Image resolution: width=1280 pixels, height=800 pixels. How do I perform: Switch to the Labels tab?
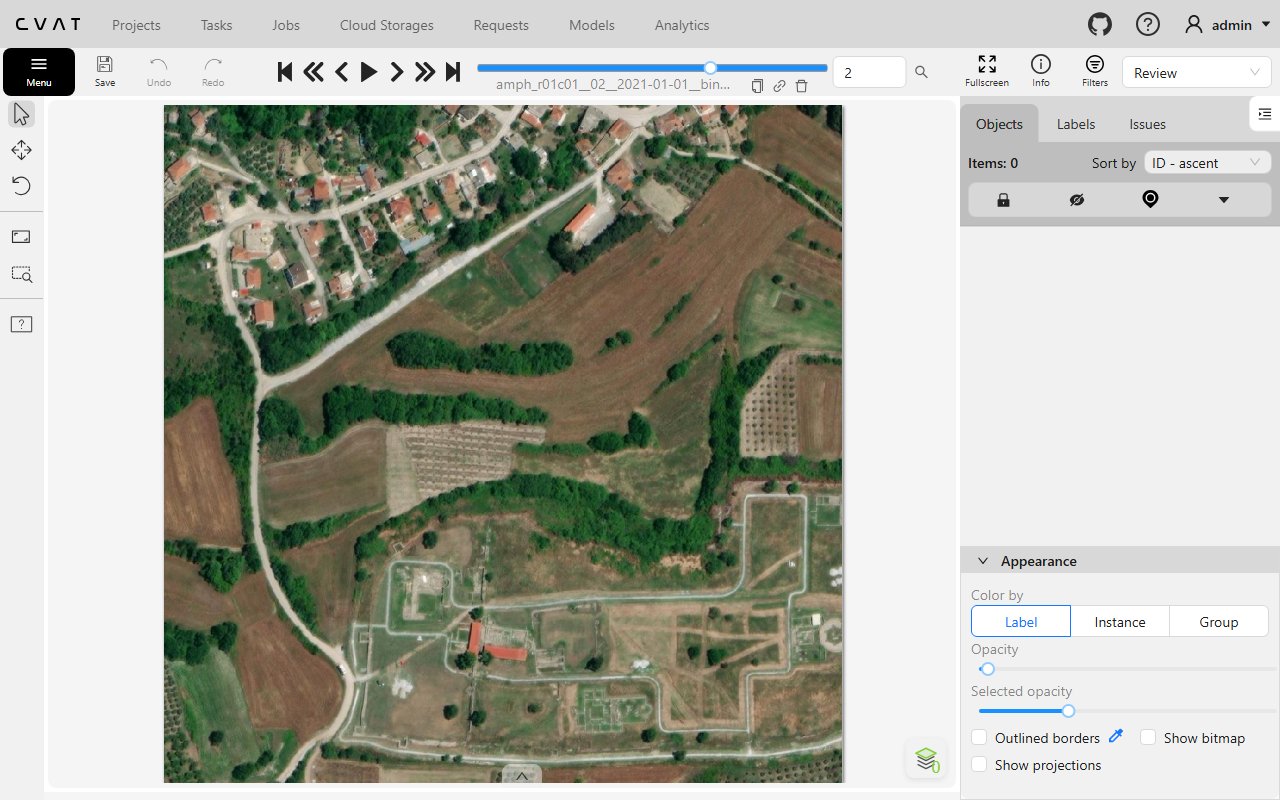coord(1076,124)
